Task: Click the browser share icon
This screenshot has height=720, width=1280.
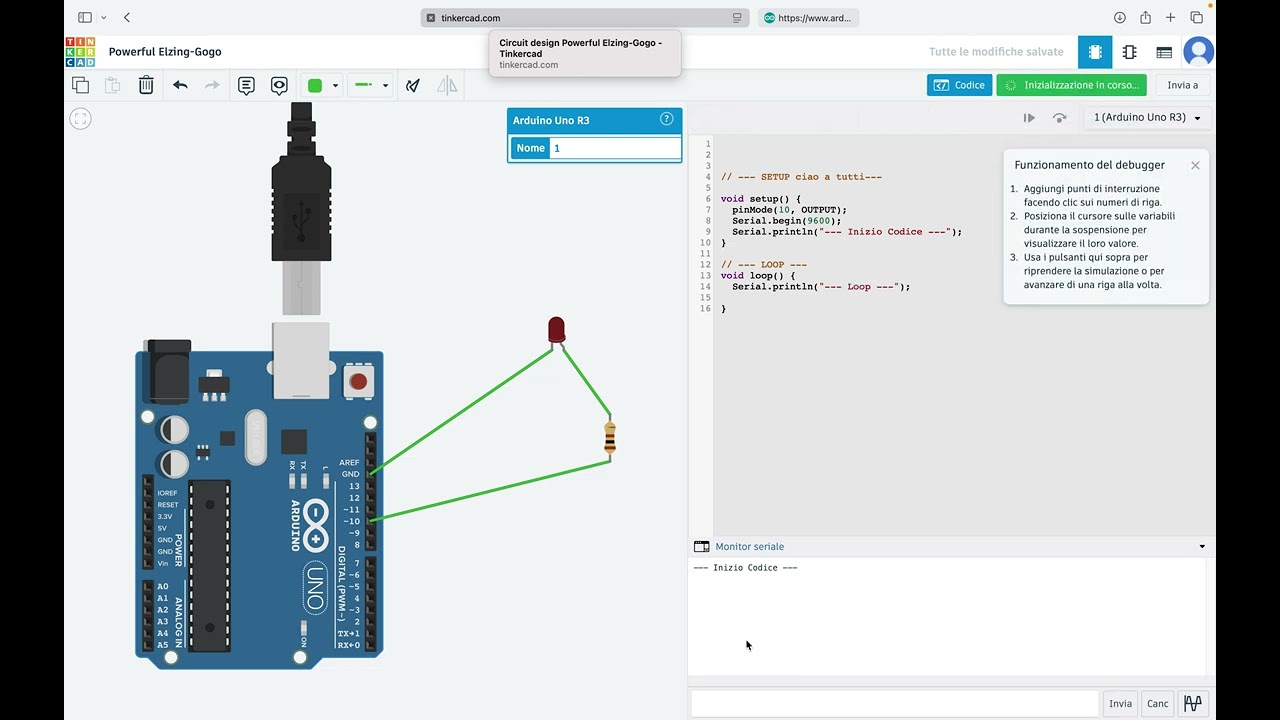Action: (1145, 18)
